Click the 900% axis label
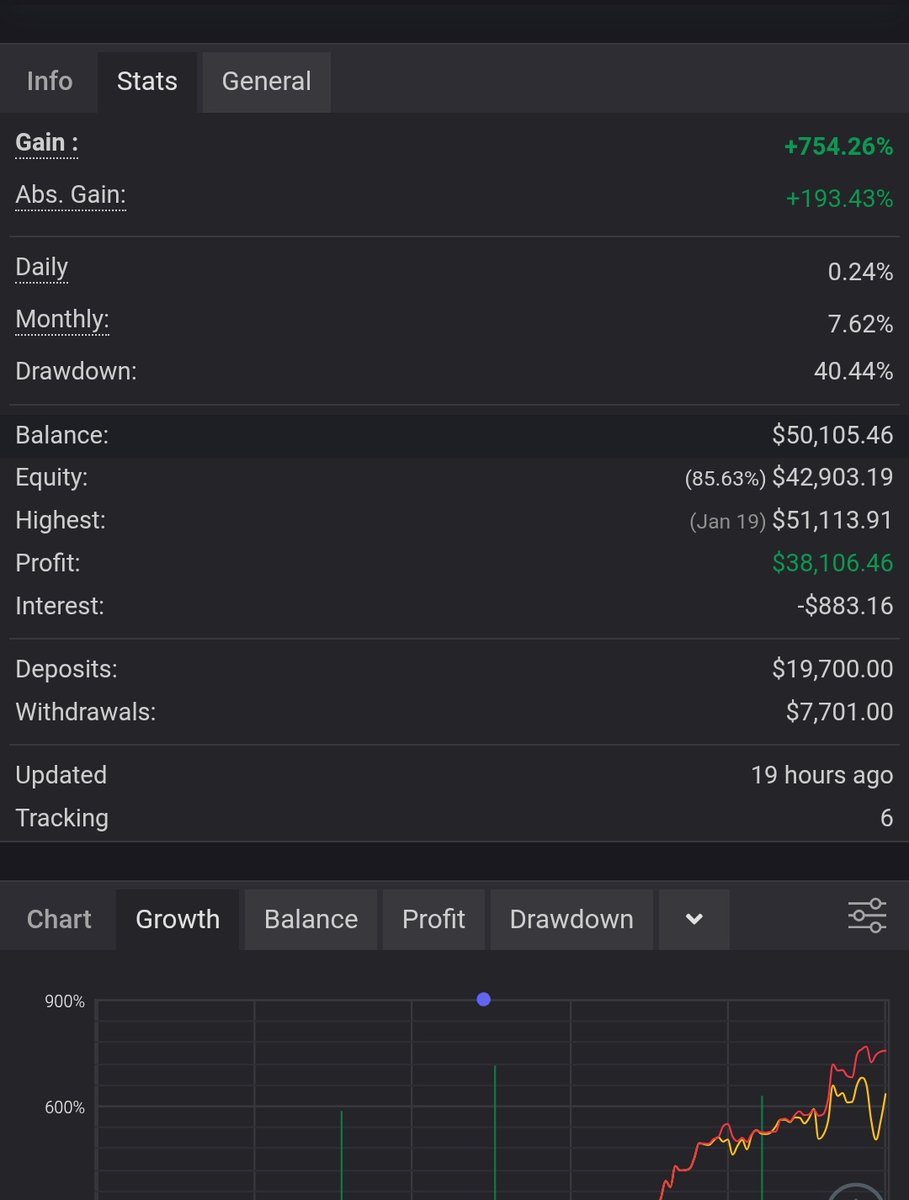 tap(65, 1001)
